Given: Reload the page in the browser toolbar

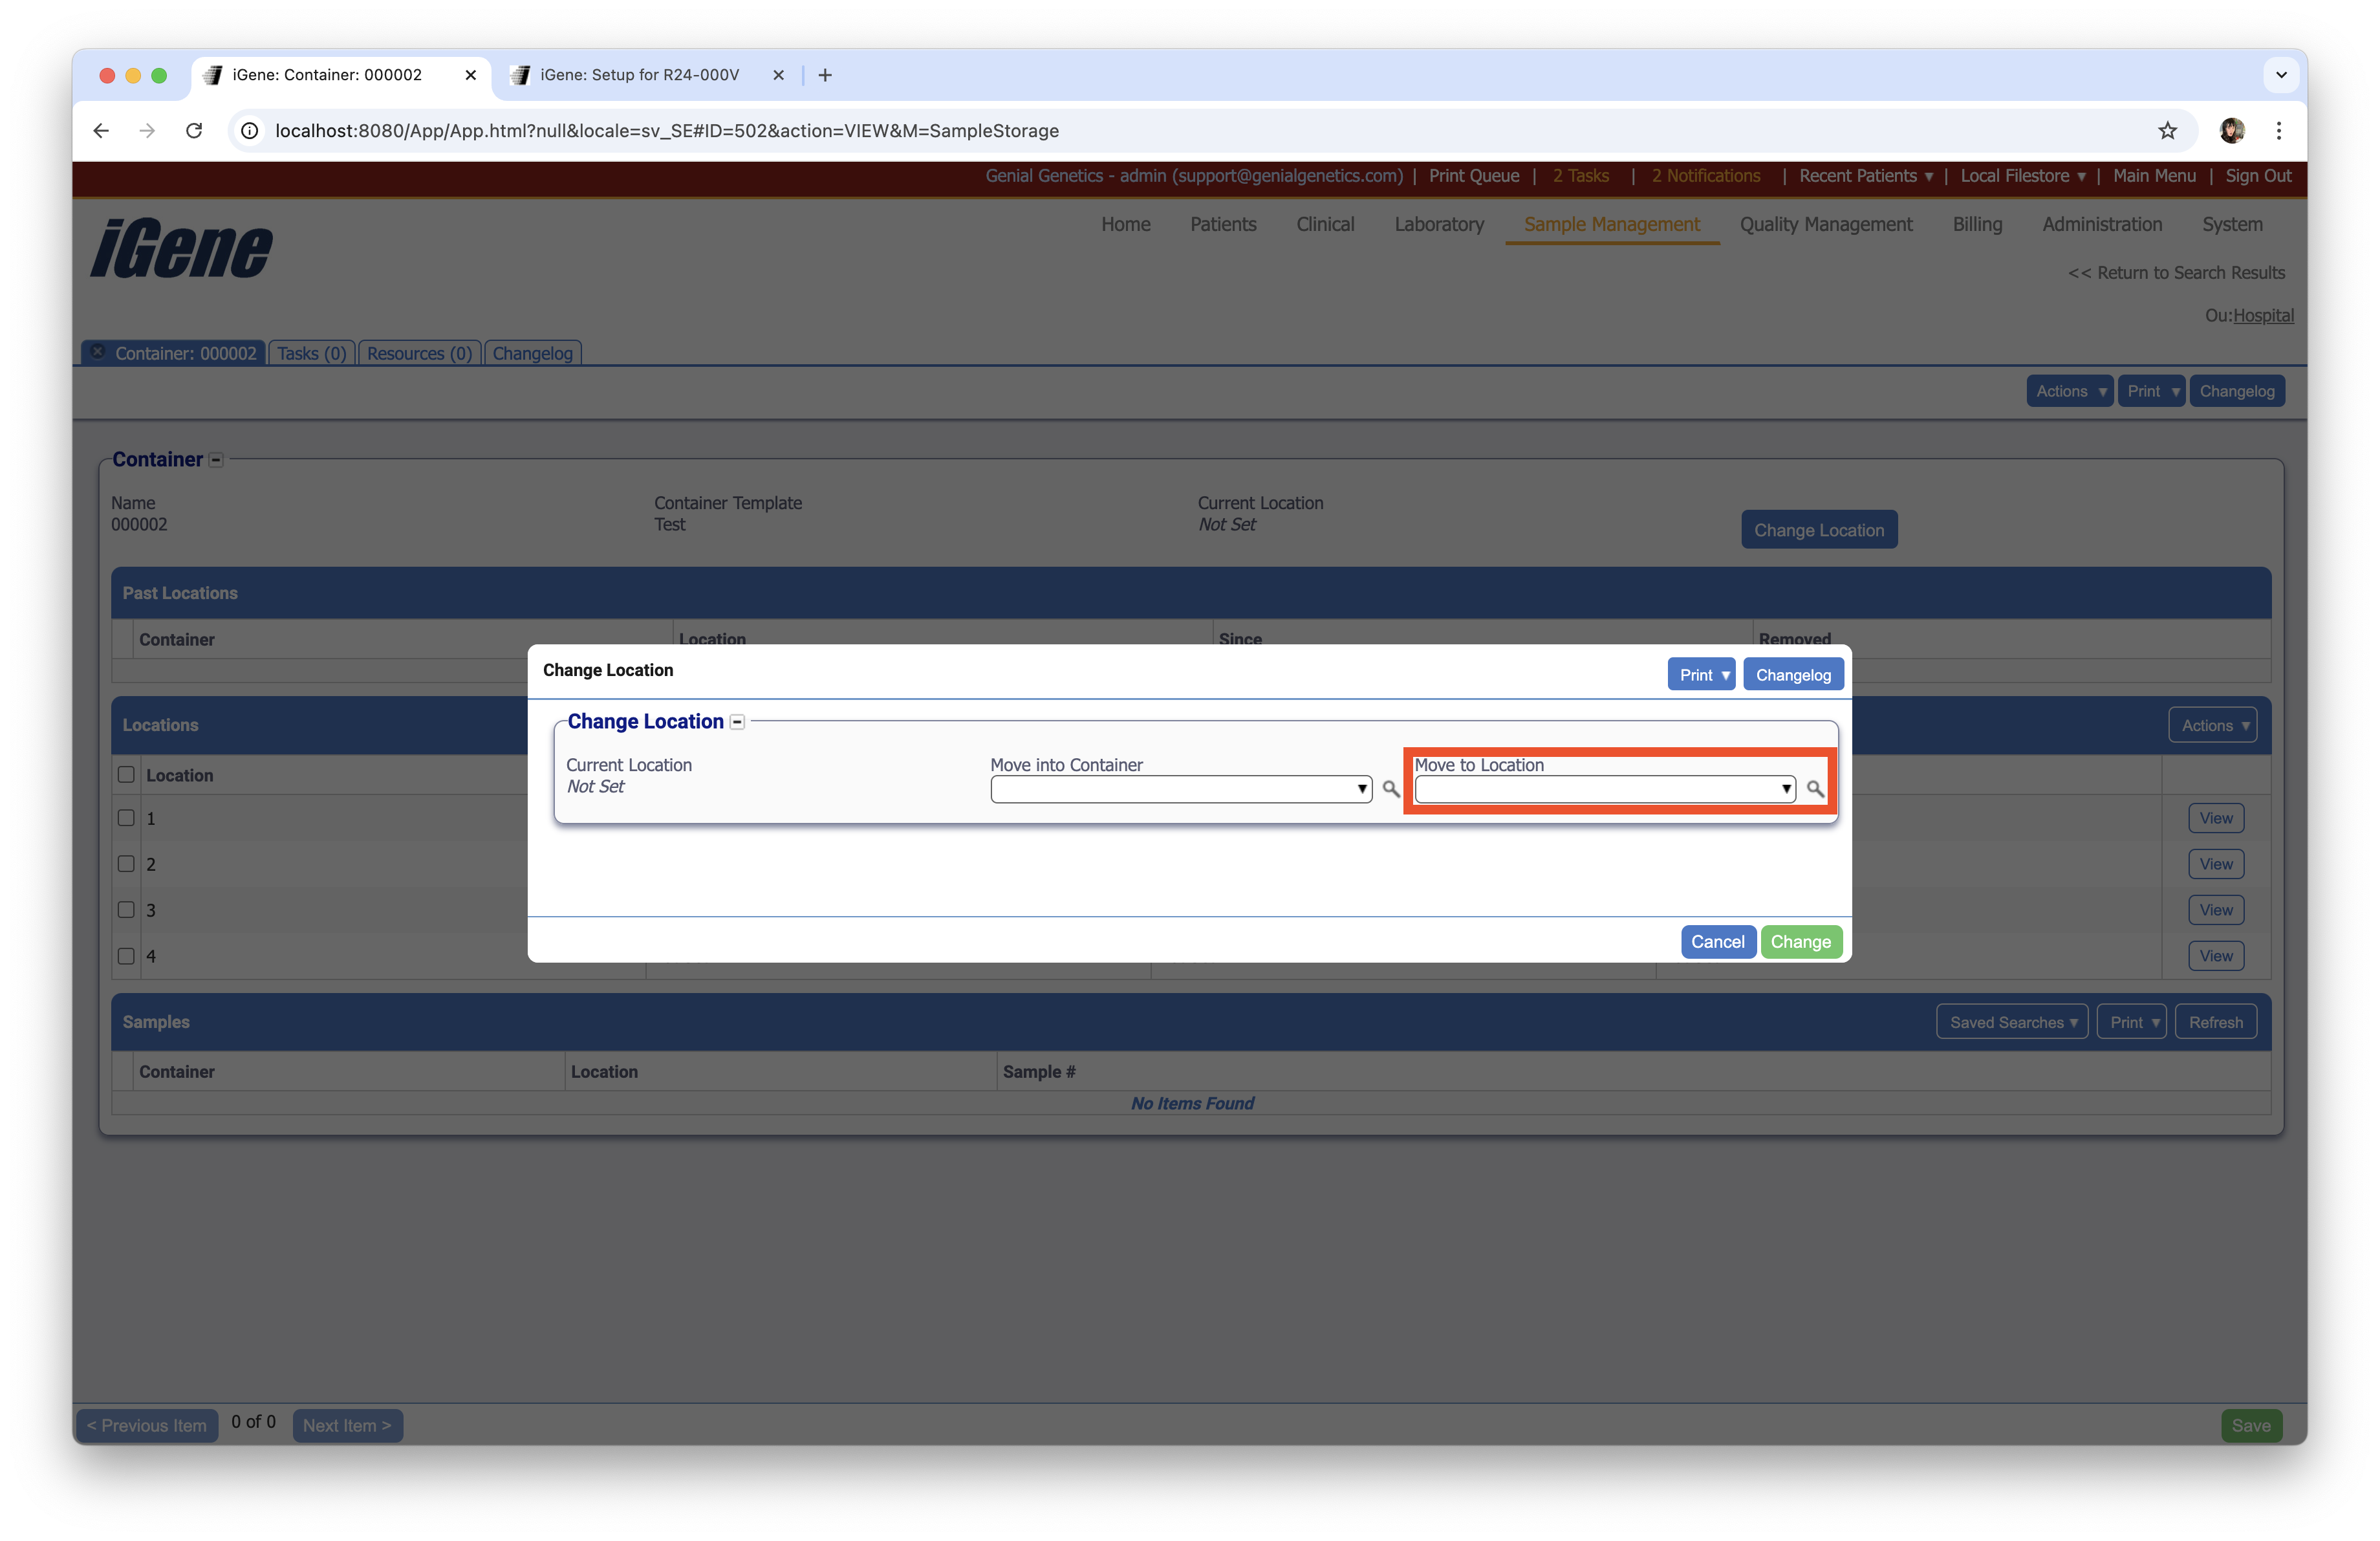Looking at the screenshot, I should 194,131.
